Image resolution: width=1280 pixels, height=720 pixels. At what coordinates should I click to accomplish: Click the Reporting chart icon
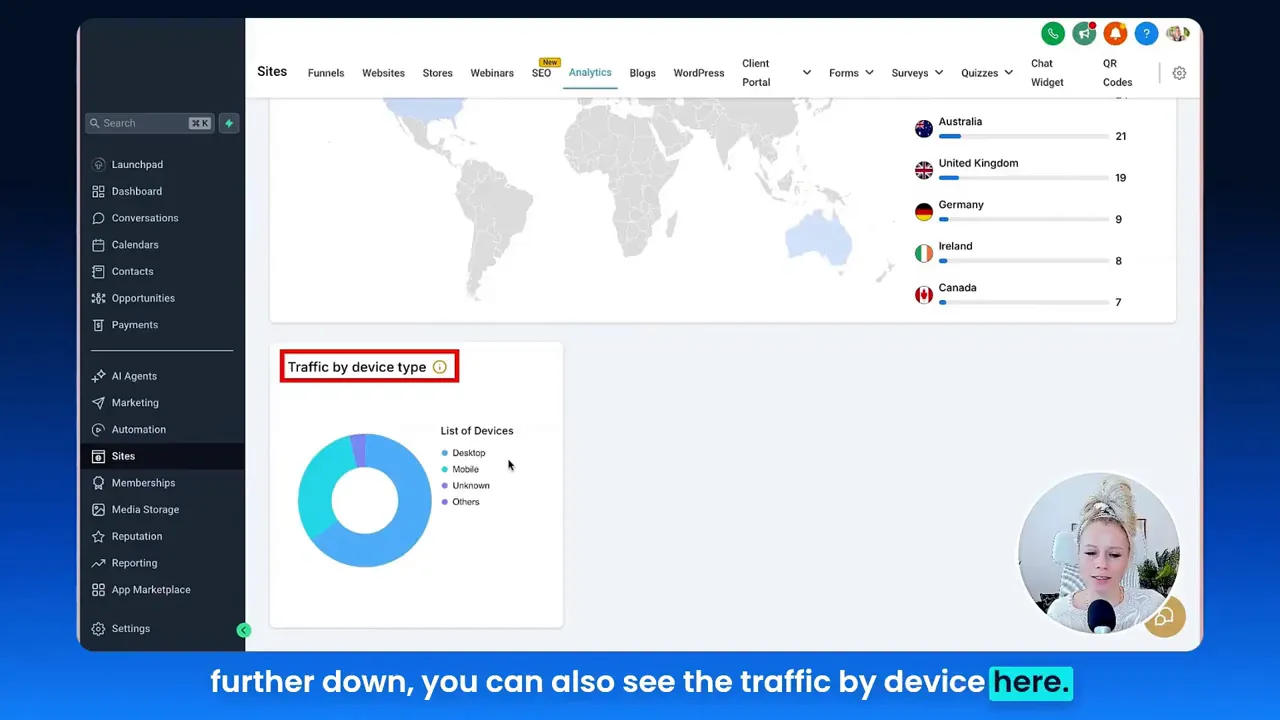click(98, 563)
